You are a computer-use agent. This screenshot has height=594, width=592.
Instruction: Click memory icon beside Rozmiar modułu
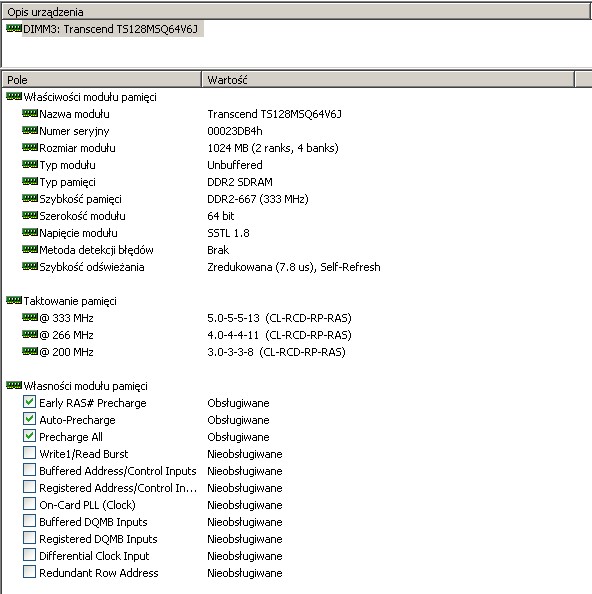point(30,148)
